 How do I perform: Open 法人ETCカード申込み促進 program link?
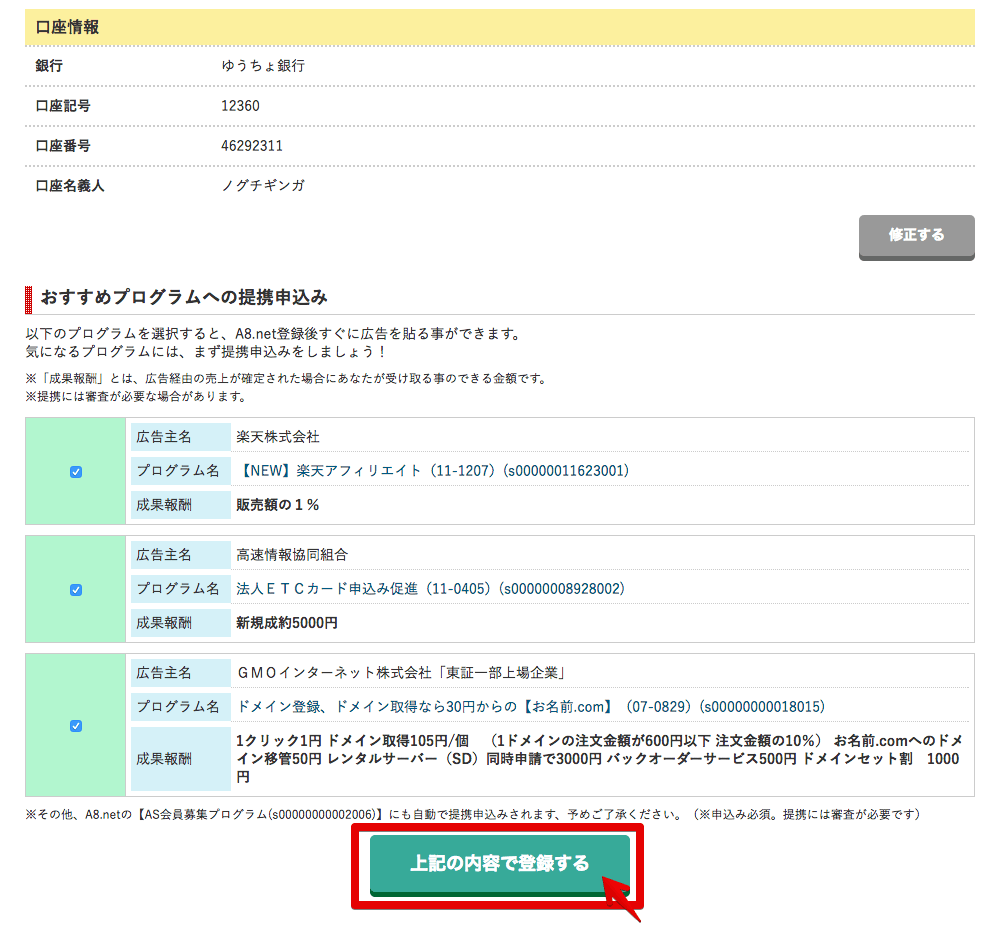pos(430,589)
